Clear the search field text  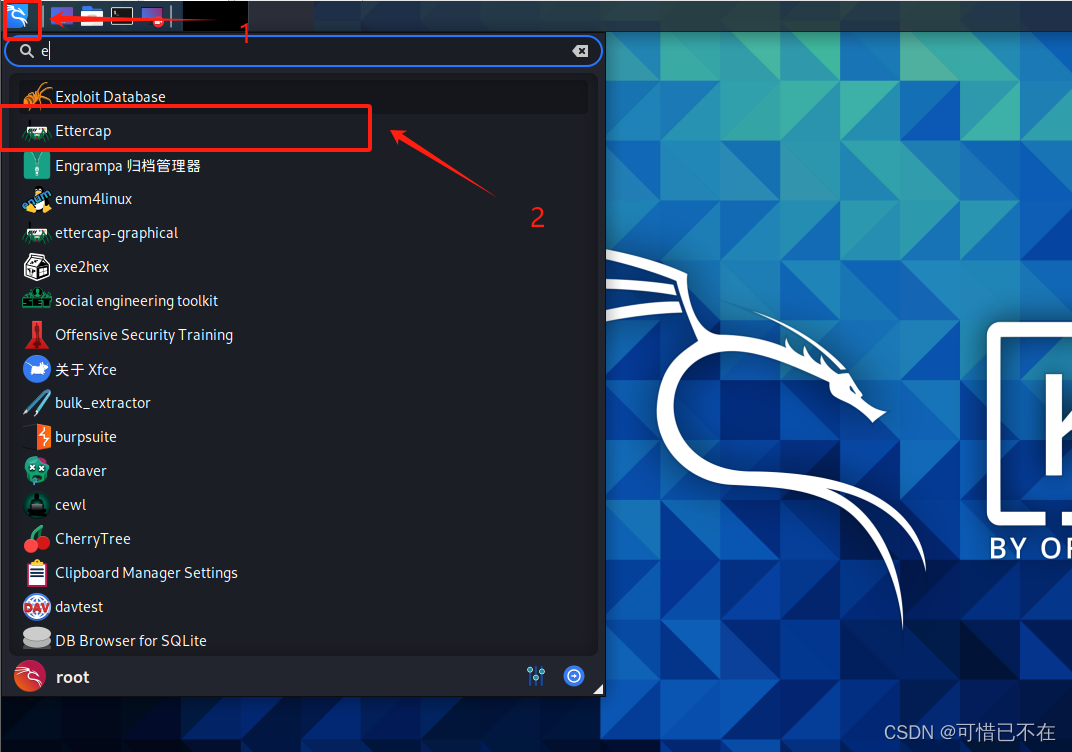(x=580, y=51)
